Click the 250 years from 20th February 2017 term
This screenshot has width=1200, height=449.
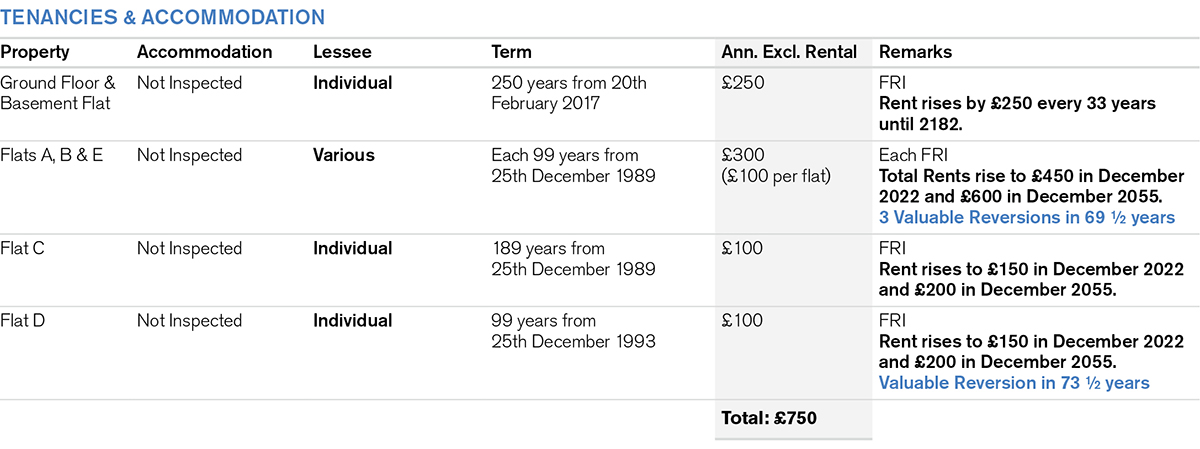[569, 93]
